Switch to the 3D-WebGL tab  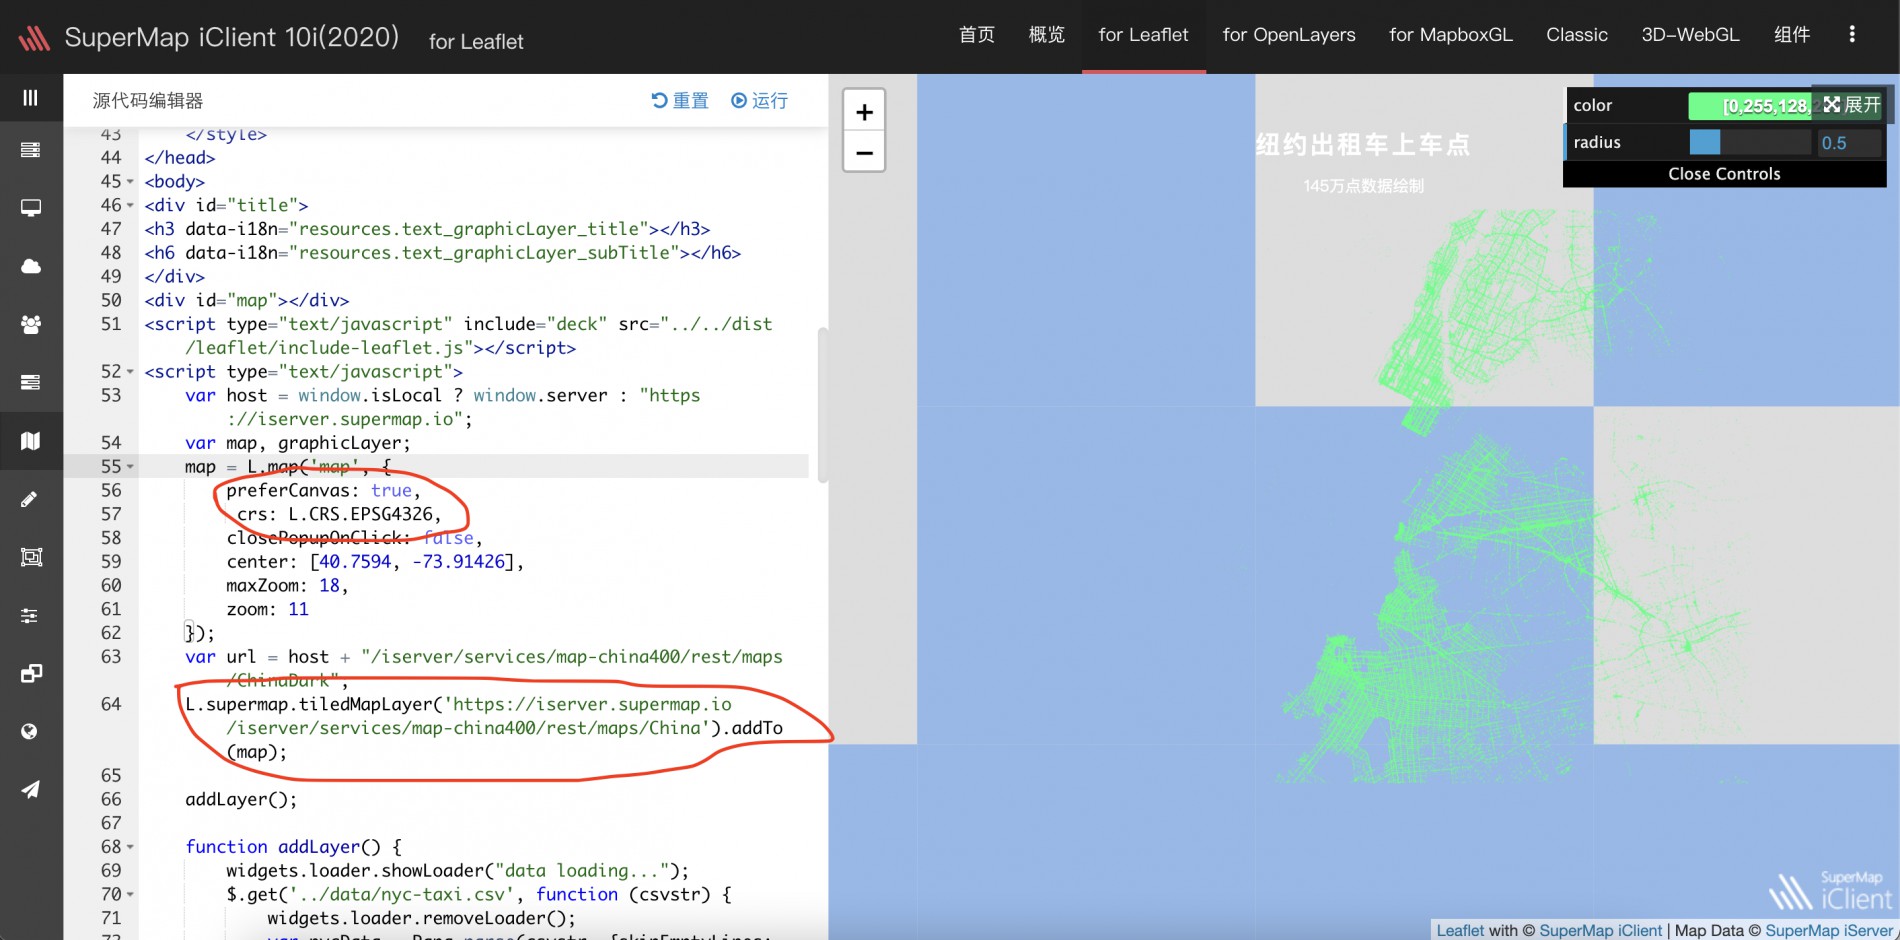pyautogui.click(x=1690, y=35)
